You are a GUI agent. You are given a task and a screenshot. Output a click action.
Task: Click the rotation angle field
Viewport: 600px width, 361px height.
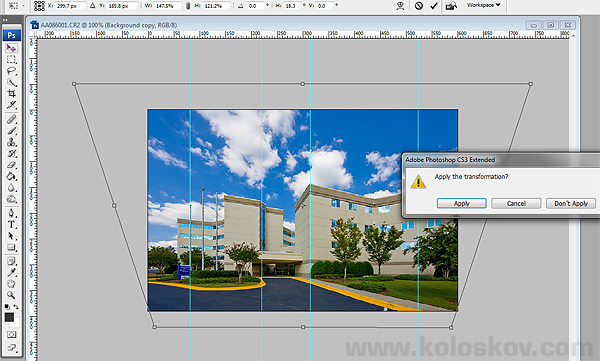[x=256, y=6]
